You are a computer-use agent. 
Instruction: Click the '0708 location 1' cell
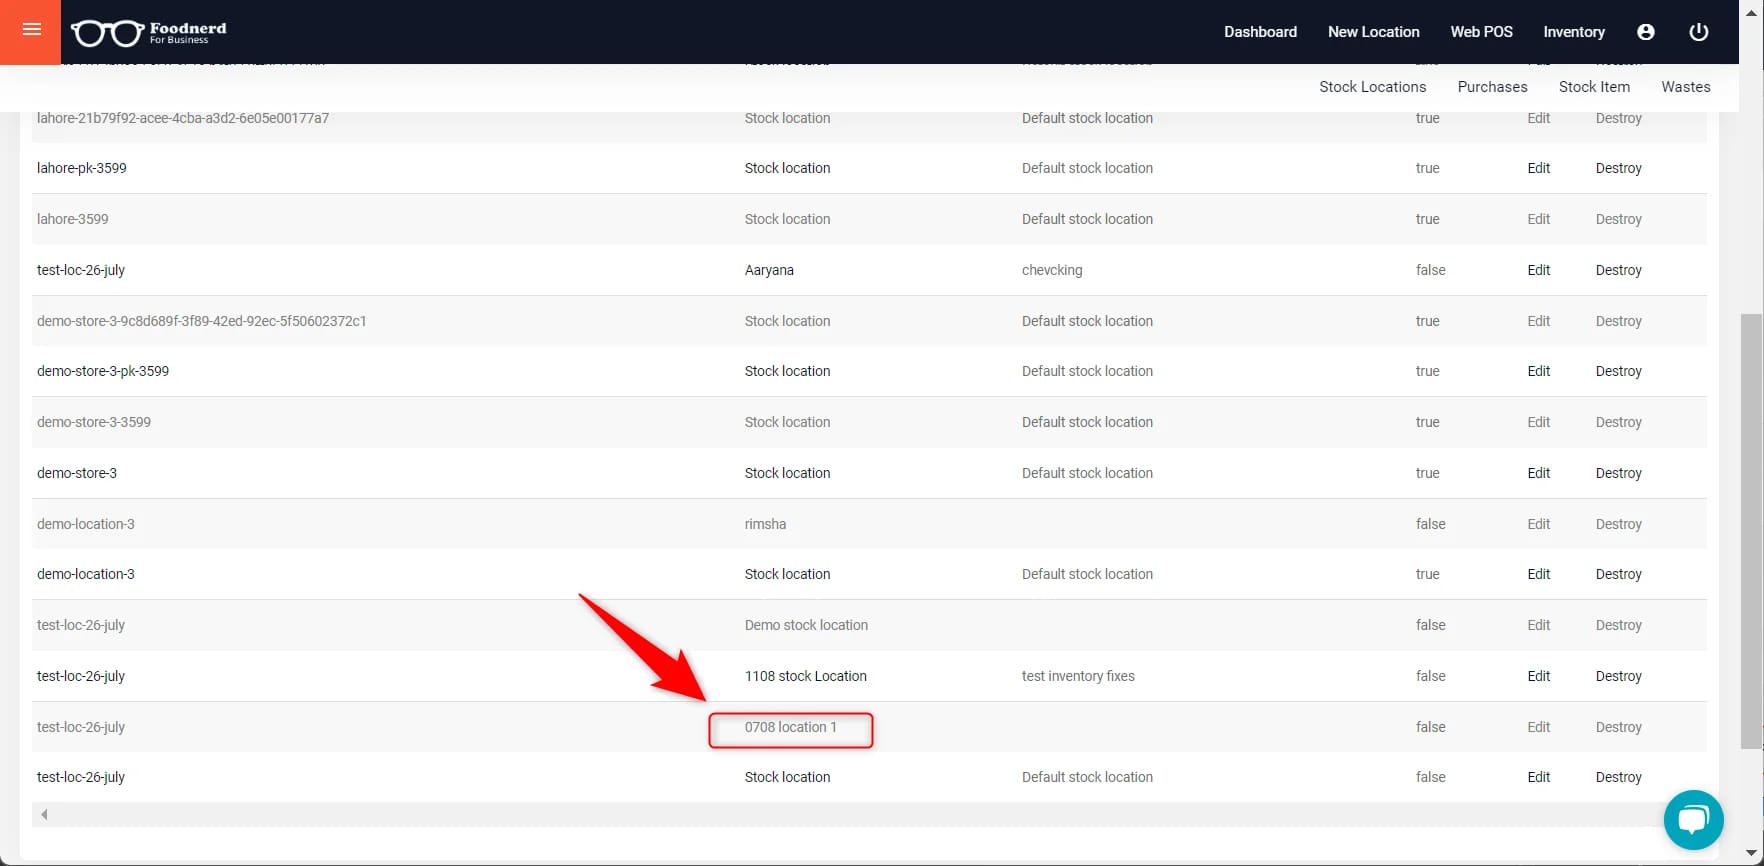790,727
